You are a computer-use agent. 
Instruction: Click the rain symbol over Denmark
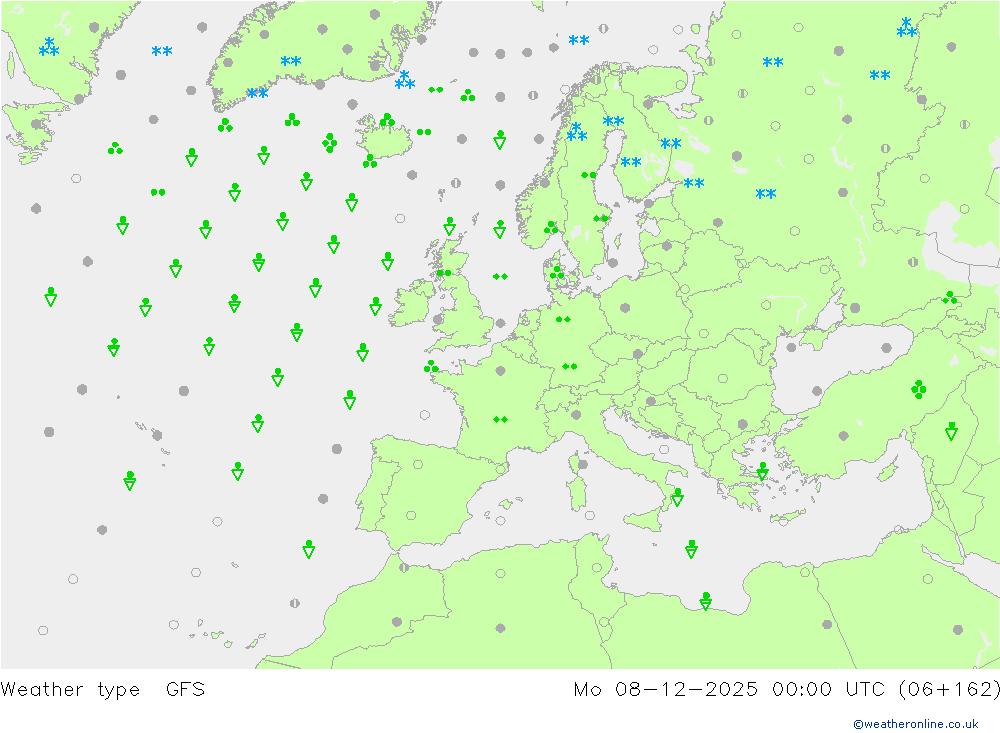click(557, 273)
